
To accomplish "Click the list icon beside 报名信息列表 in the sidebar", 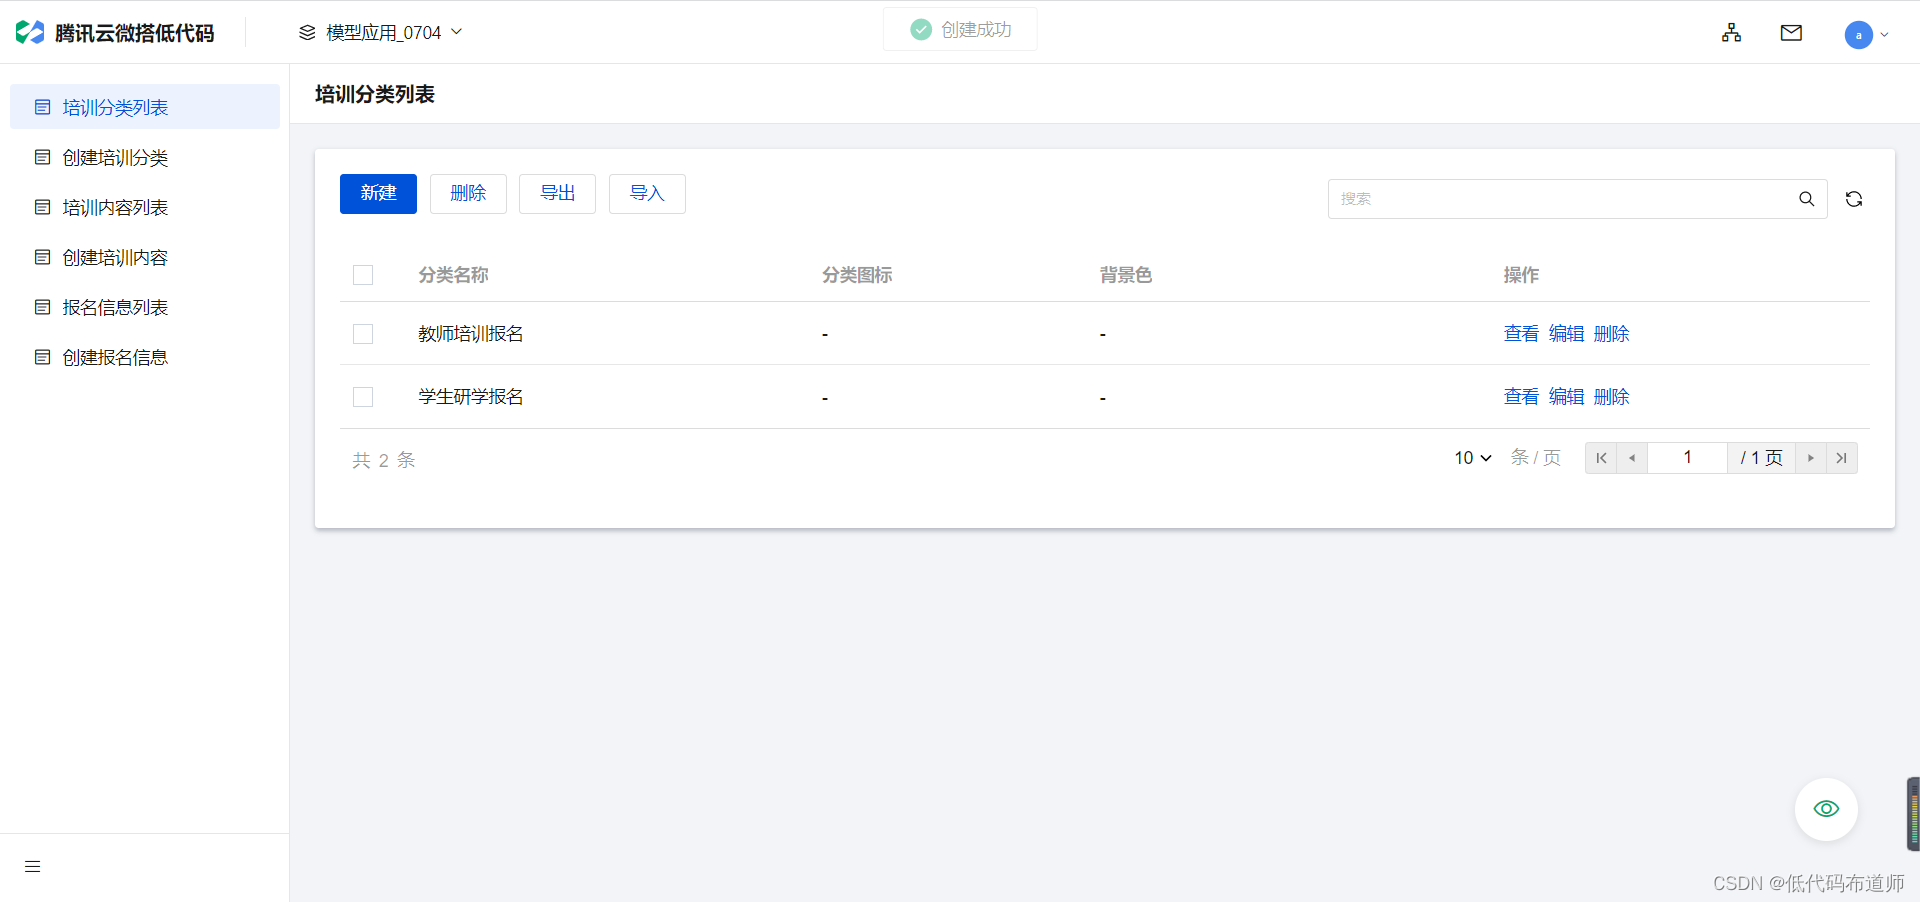I will click(42, 307).
